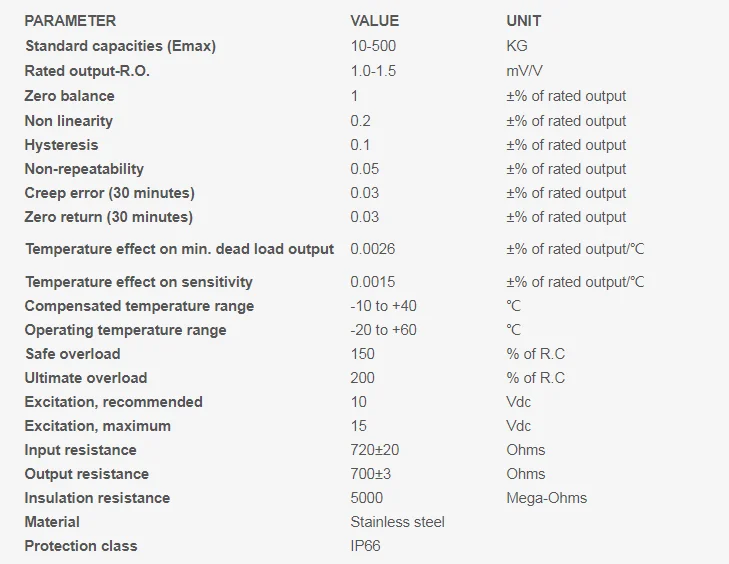
Task: Click the Non linearity parameter name
Action: tap(69, 121)
